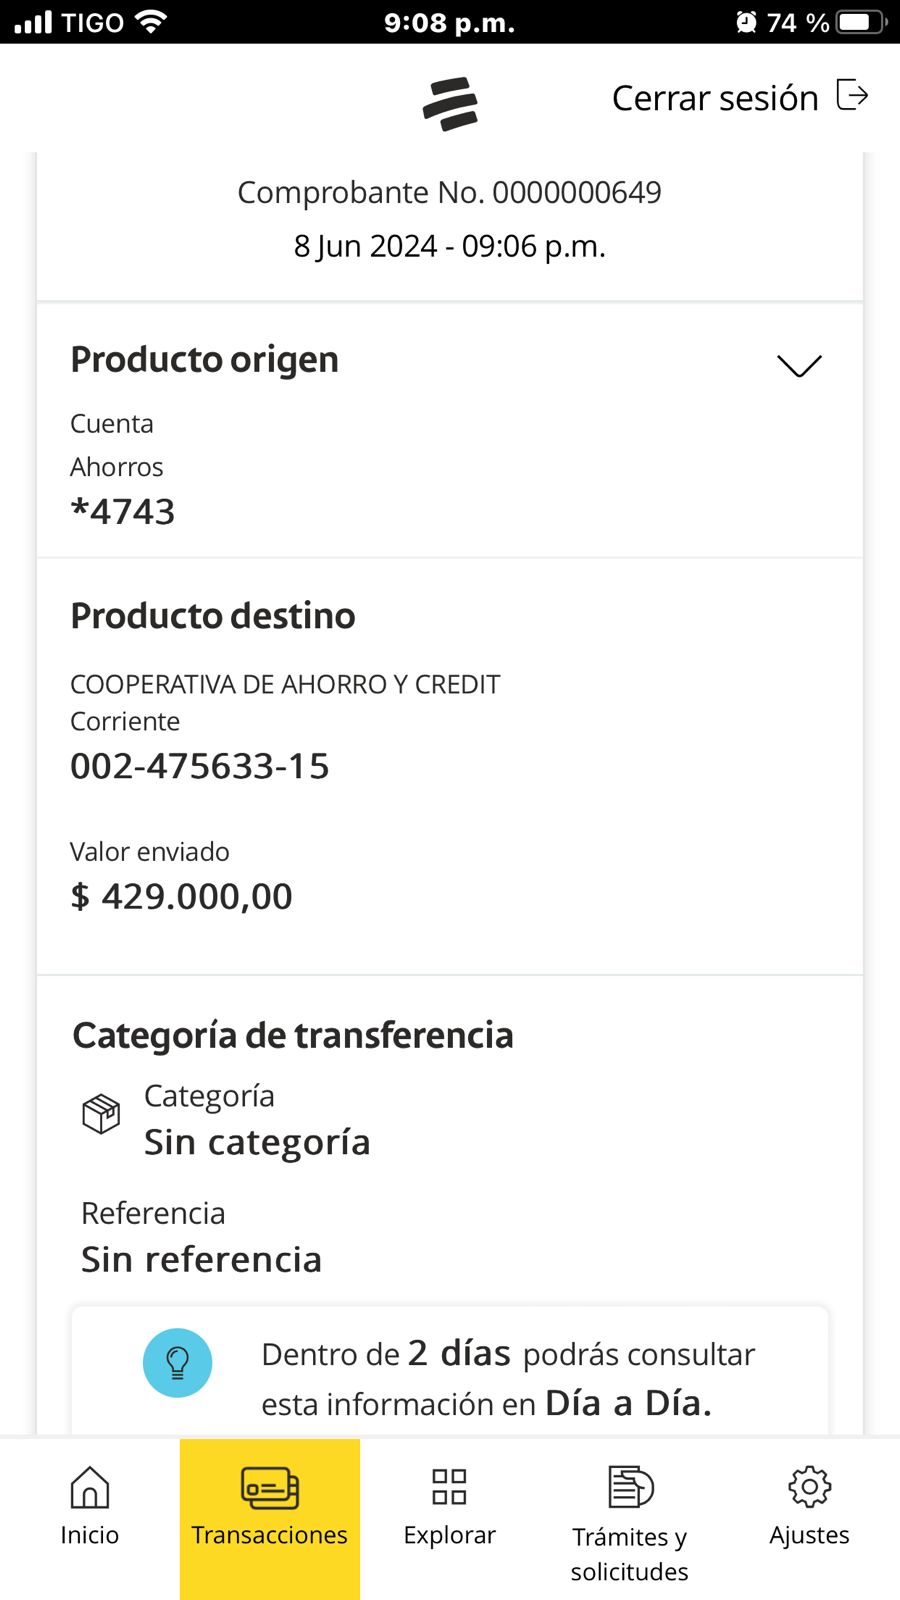Tap the Comprobante No. 0000000649 text
The height and width of the screenshot is (1600, 900).
coord(449,192)
